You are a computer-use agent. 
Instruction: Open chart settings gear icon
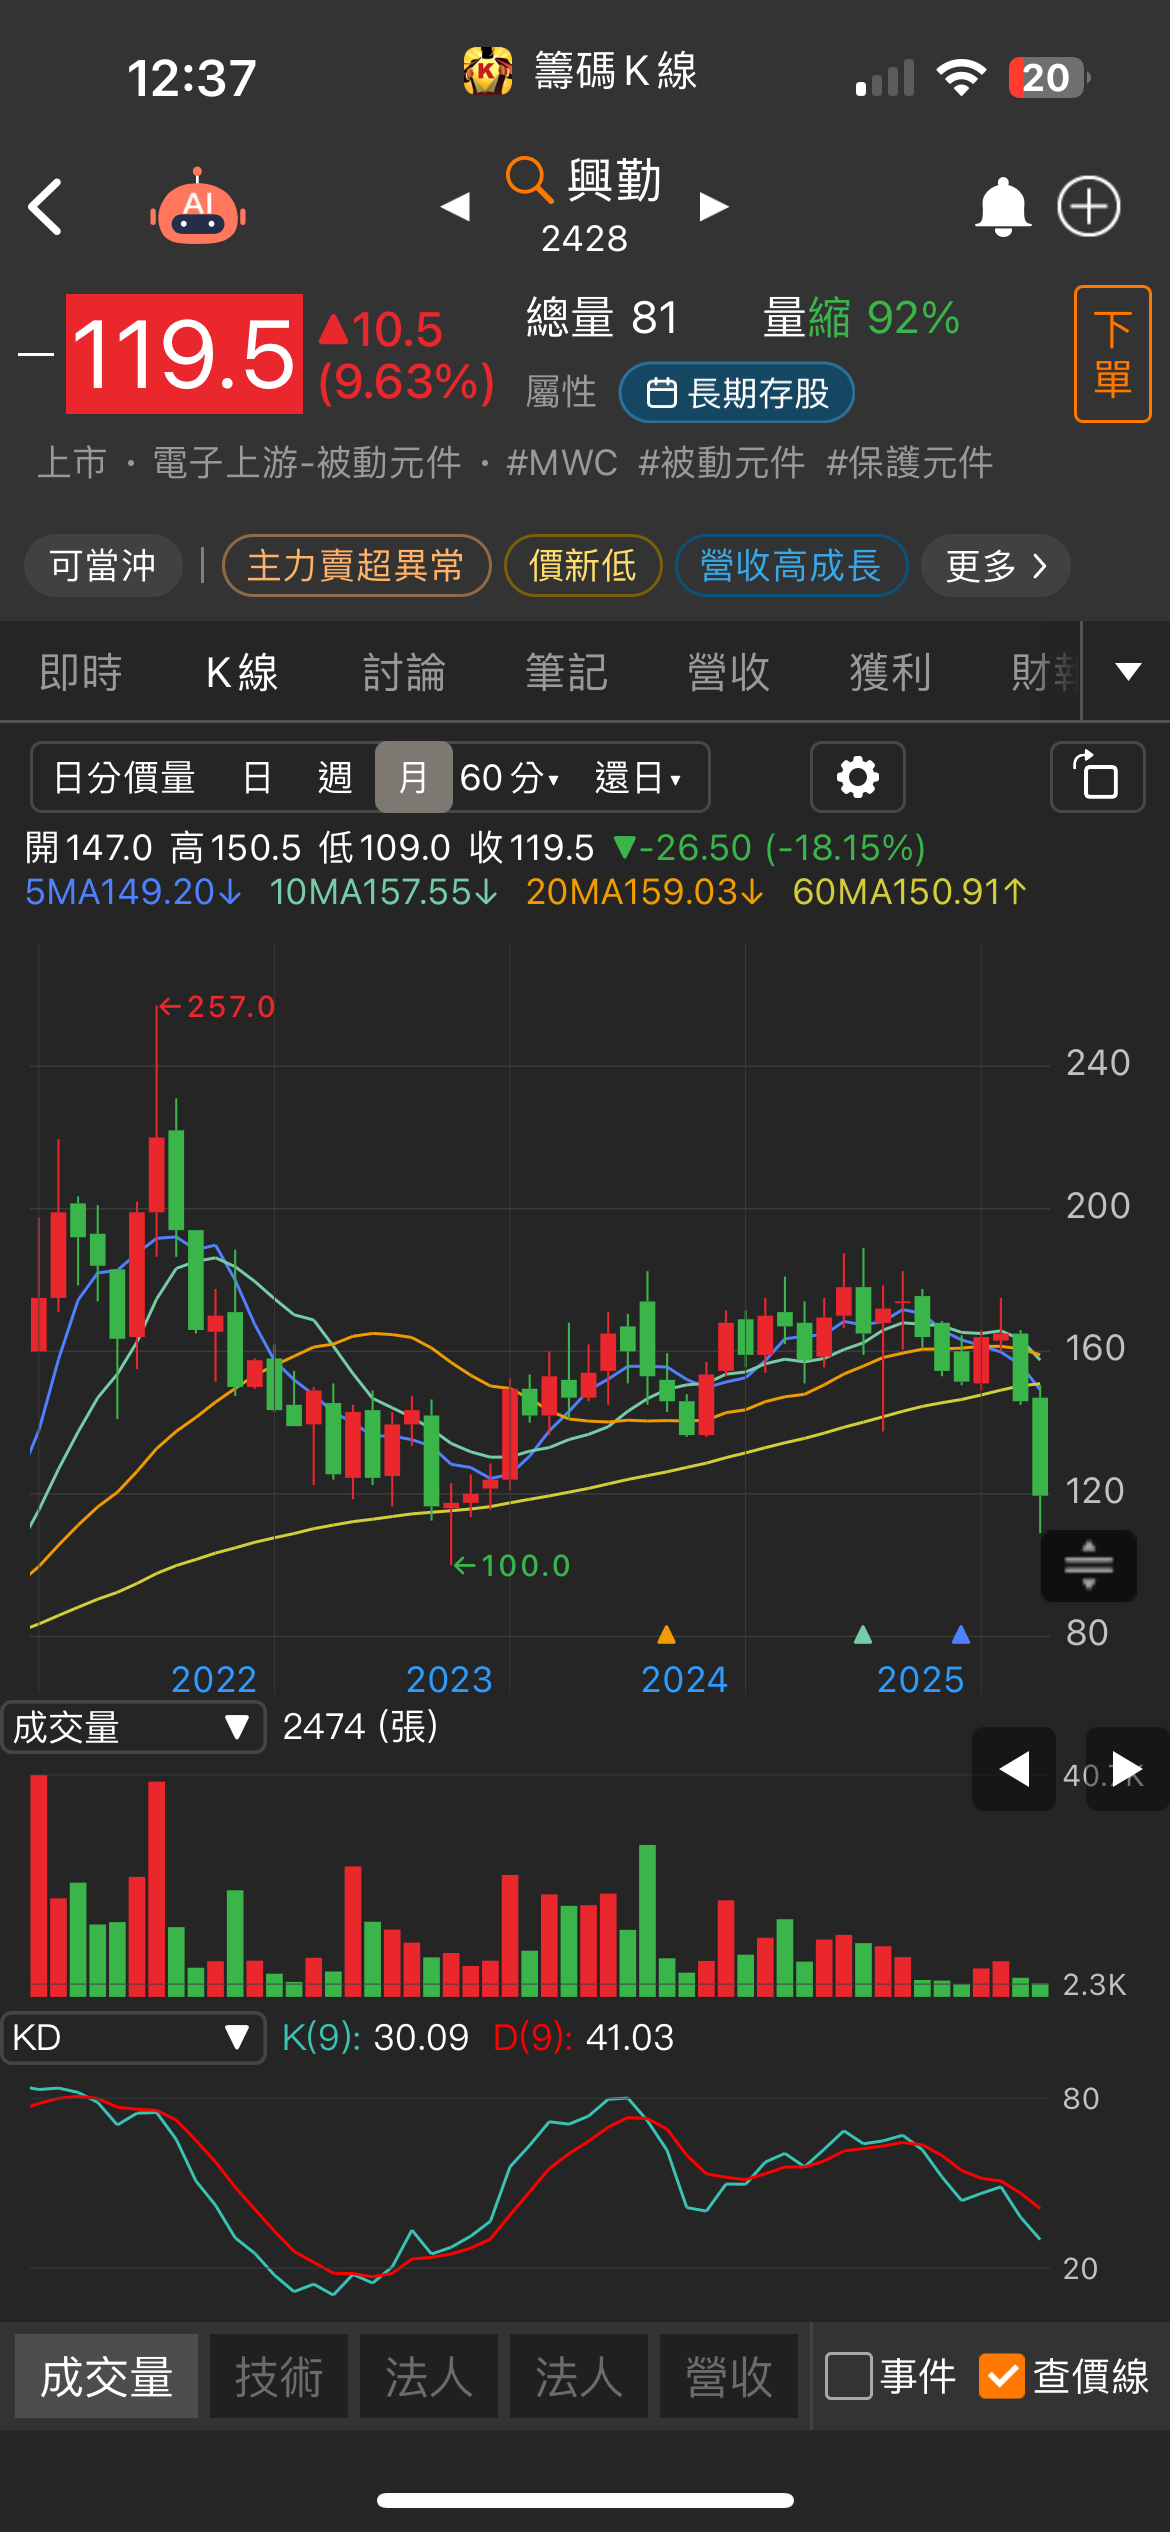point(857,777)
